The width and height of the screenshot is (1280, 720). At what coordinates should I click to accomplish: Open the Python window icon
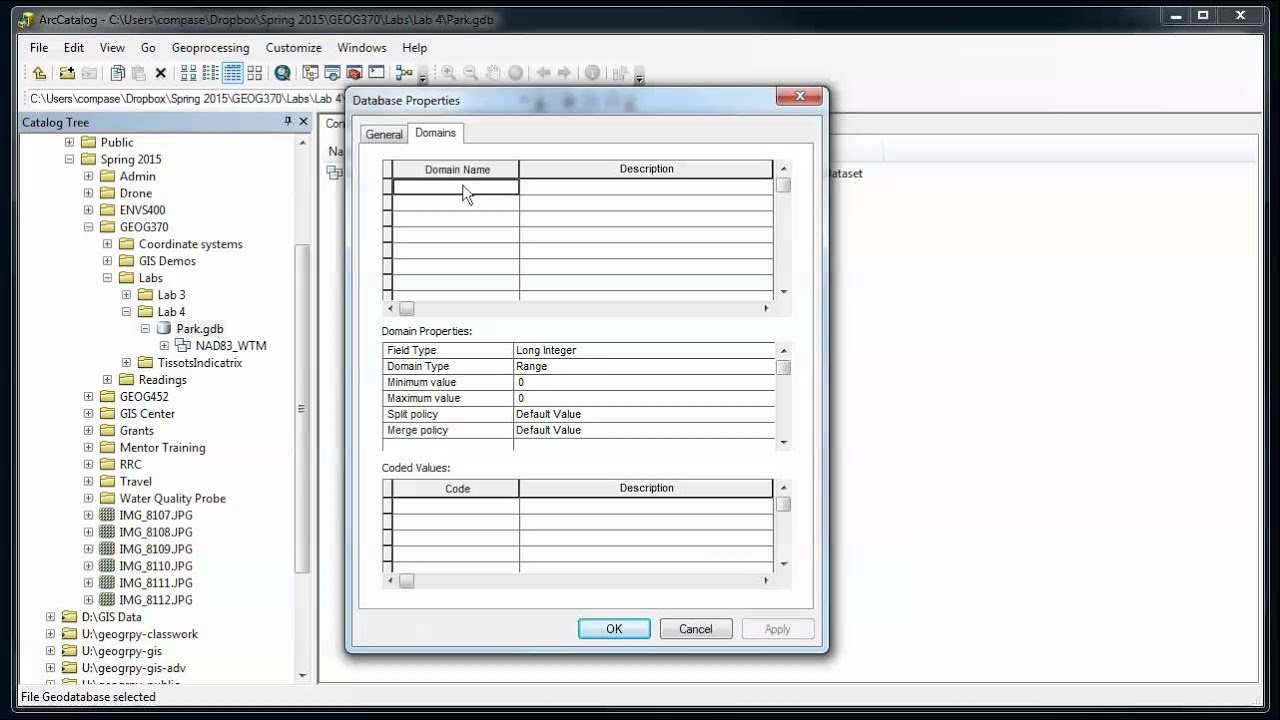[x=376, y=73]
